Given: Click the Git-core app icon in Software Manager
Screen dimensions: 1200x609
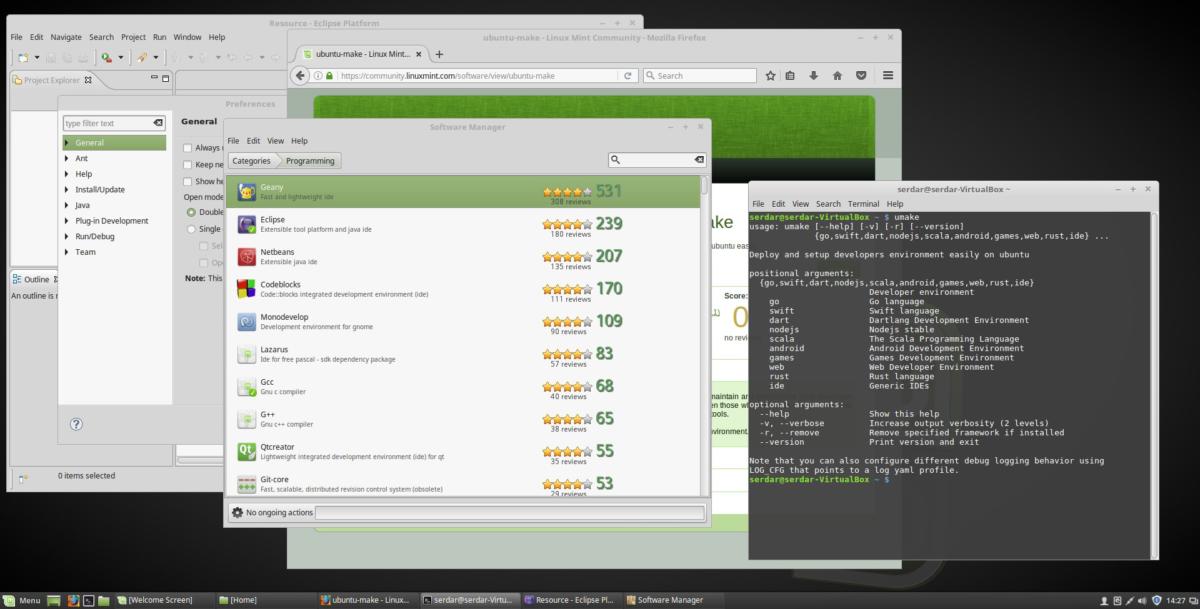Looking at the screenshot, I should click(x=247, y=484).
